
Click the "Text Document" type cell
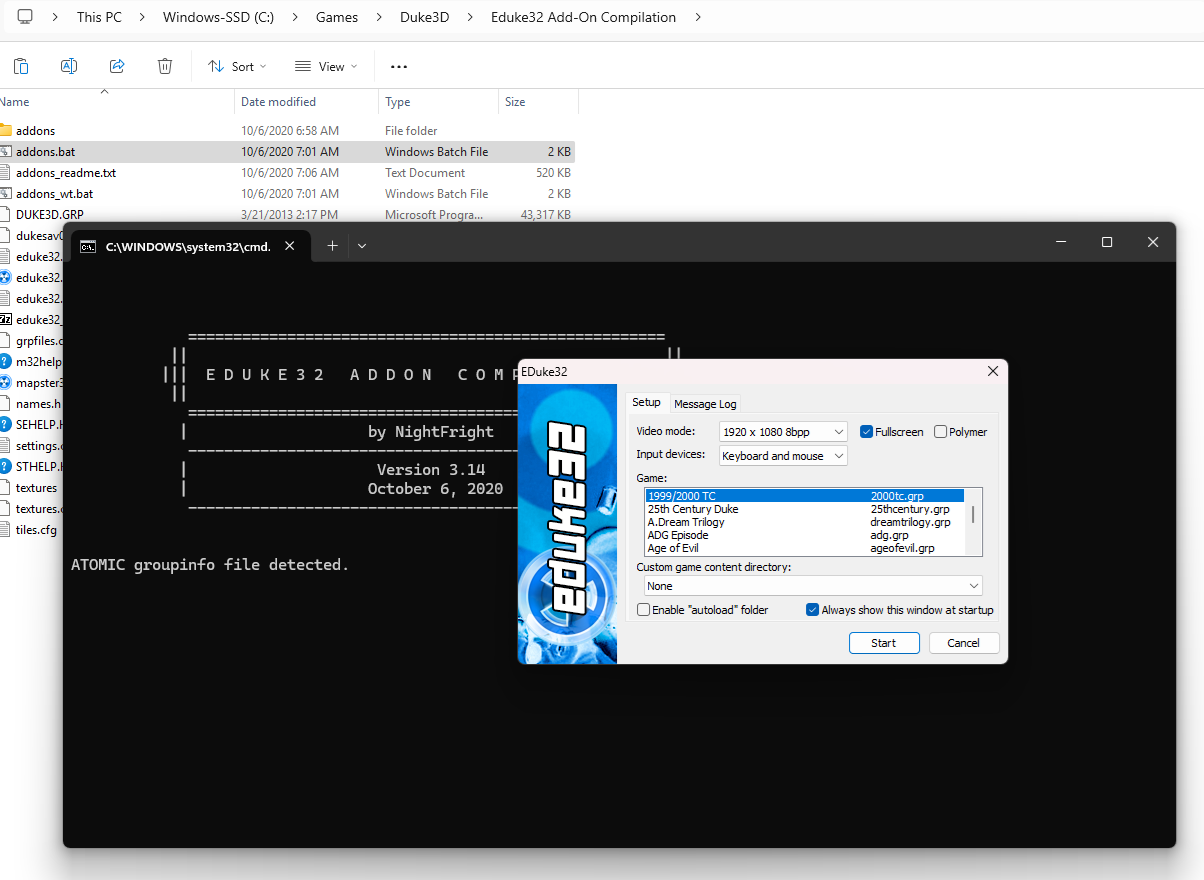425,173
